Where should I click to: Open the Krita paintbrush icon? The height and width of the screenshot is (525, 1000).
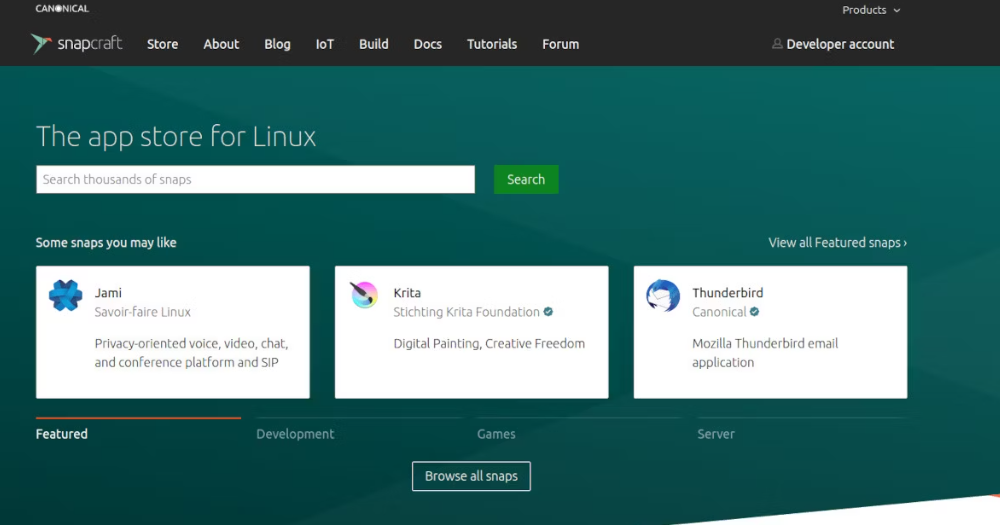point(364,295)
